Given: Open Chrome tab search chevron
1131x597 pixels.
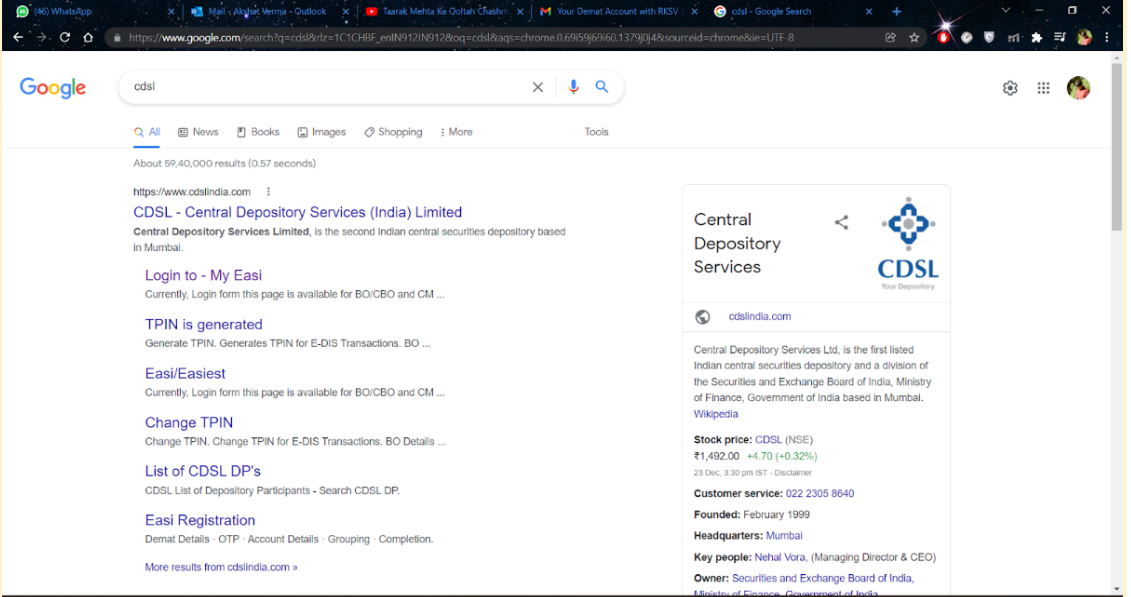Looking at the screenshot, I should [1005, 11].
